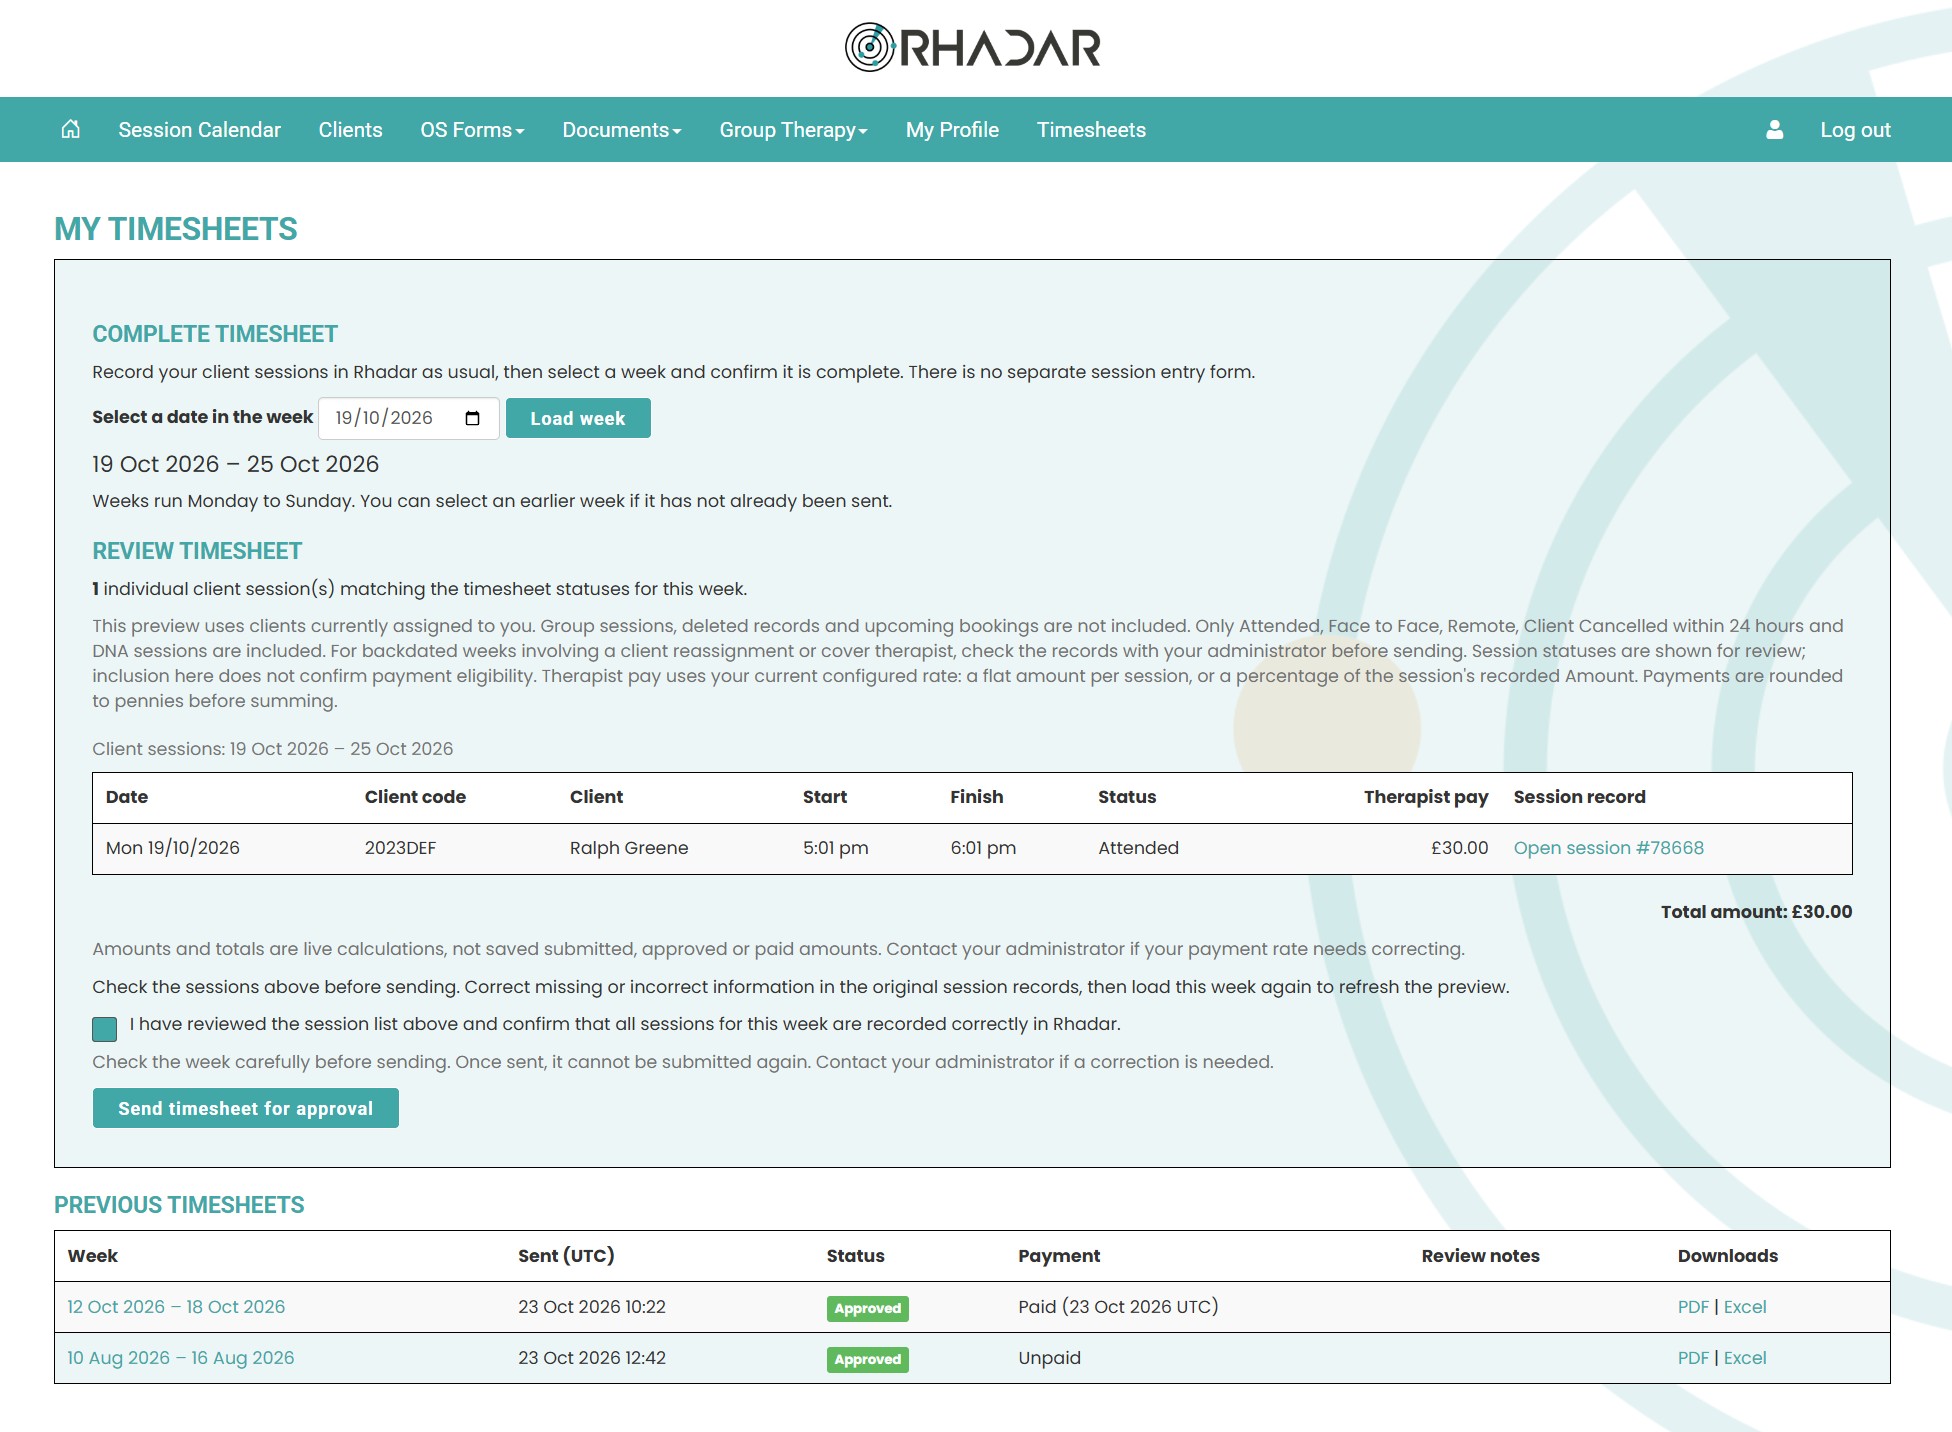Open the date picker calendar icon
The image size is (1952, 1432).
[473, 418]
